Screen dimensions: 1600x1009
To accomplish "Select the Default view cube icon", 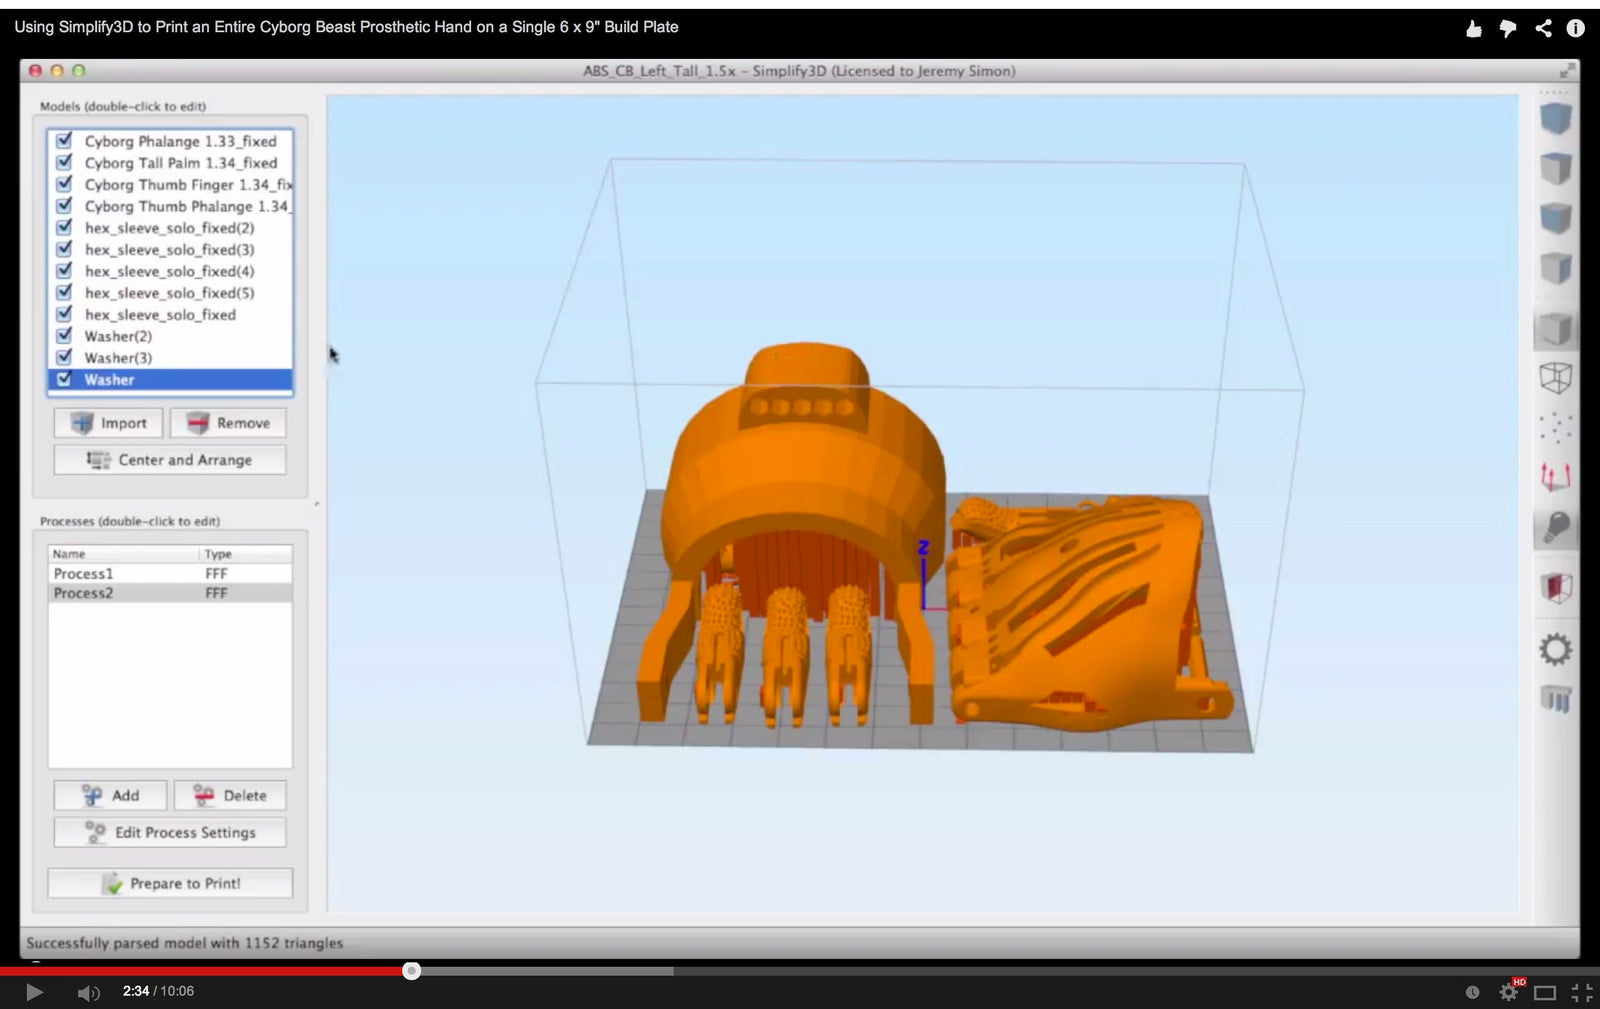I will pyautogui.click(x=1555, y=119).
